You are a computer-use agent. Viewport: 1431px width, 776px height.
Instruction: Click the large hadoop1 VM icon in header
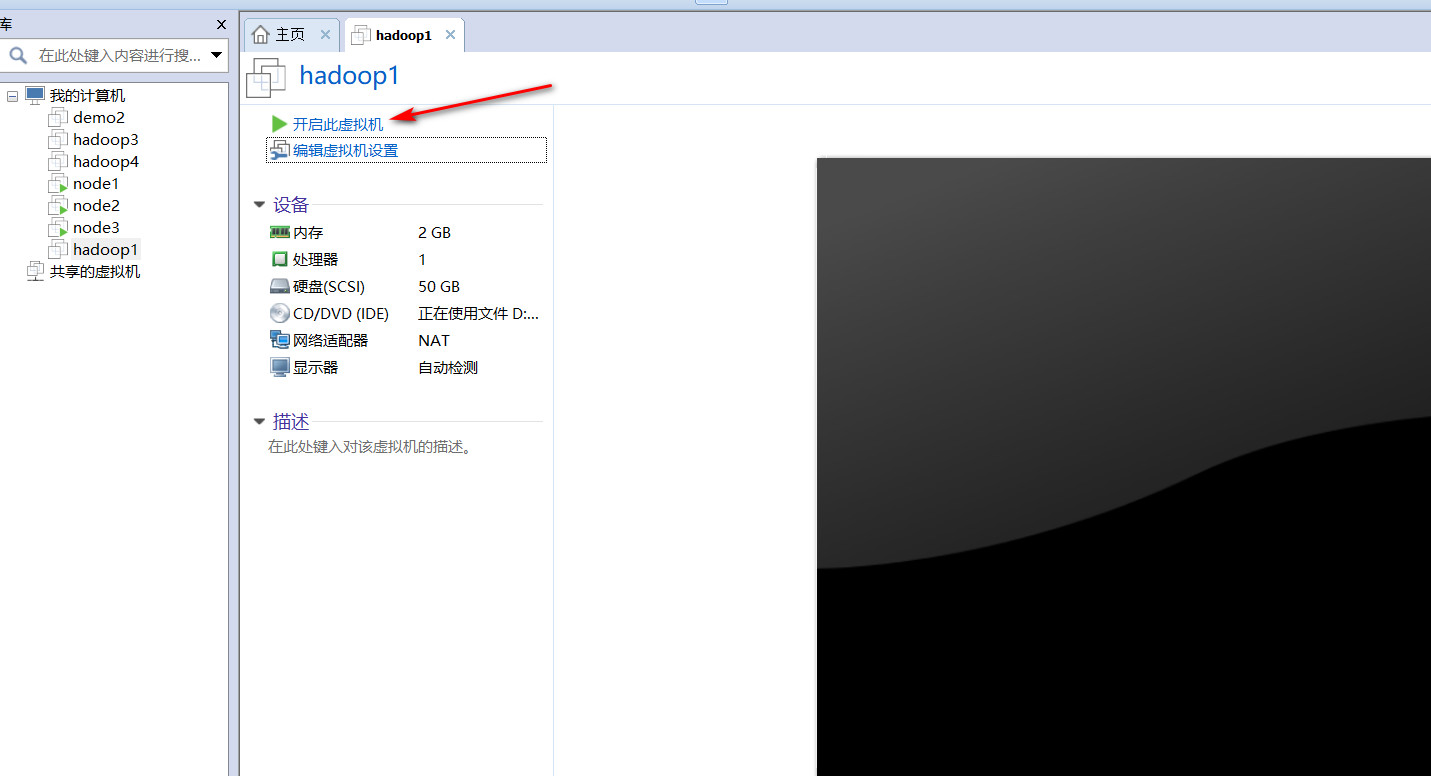pyautogui.click(x=266, y=77)
